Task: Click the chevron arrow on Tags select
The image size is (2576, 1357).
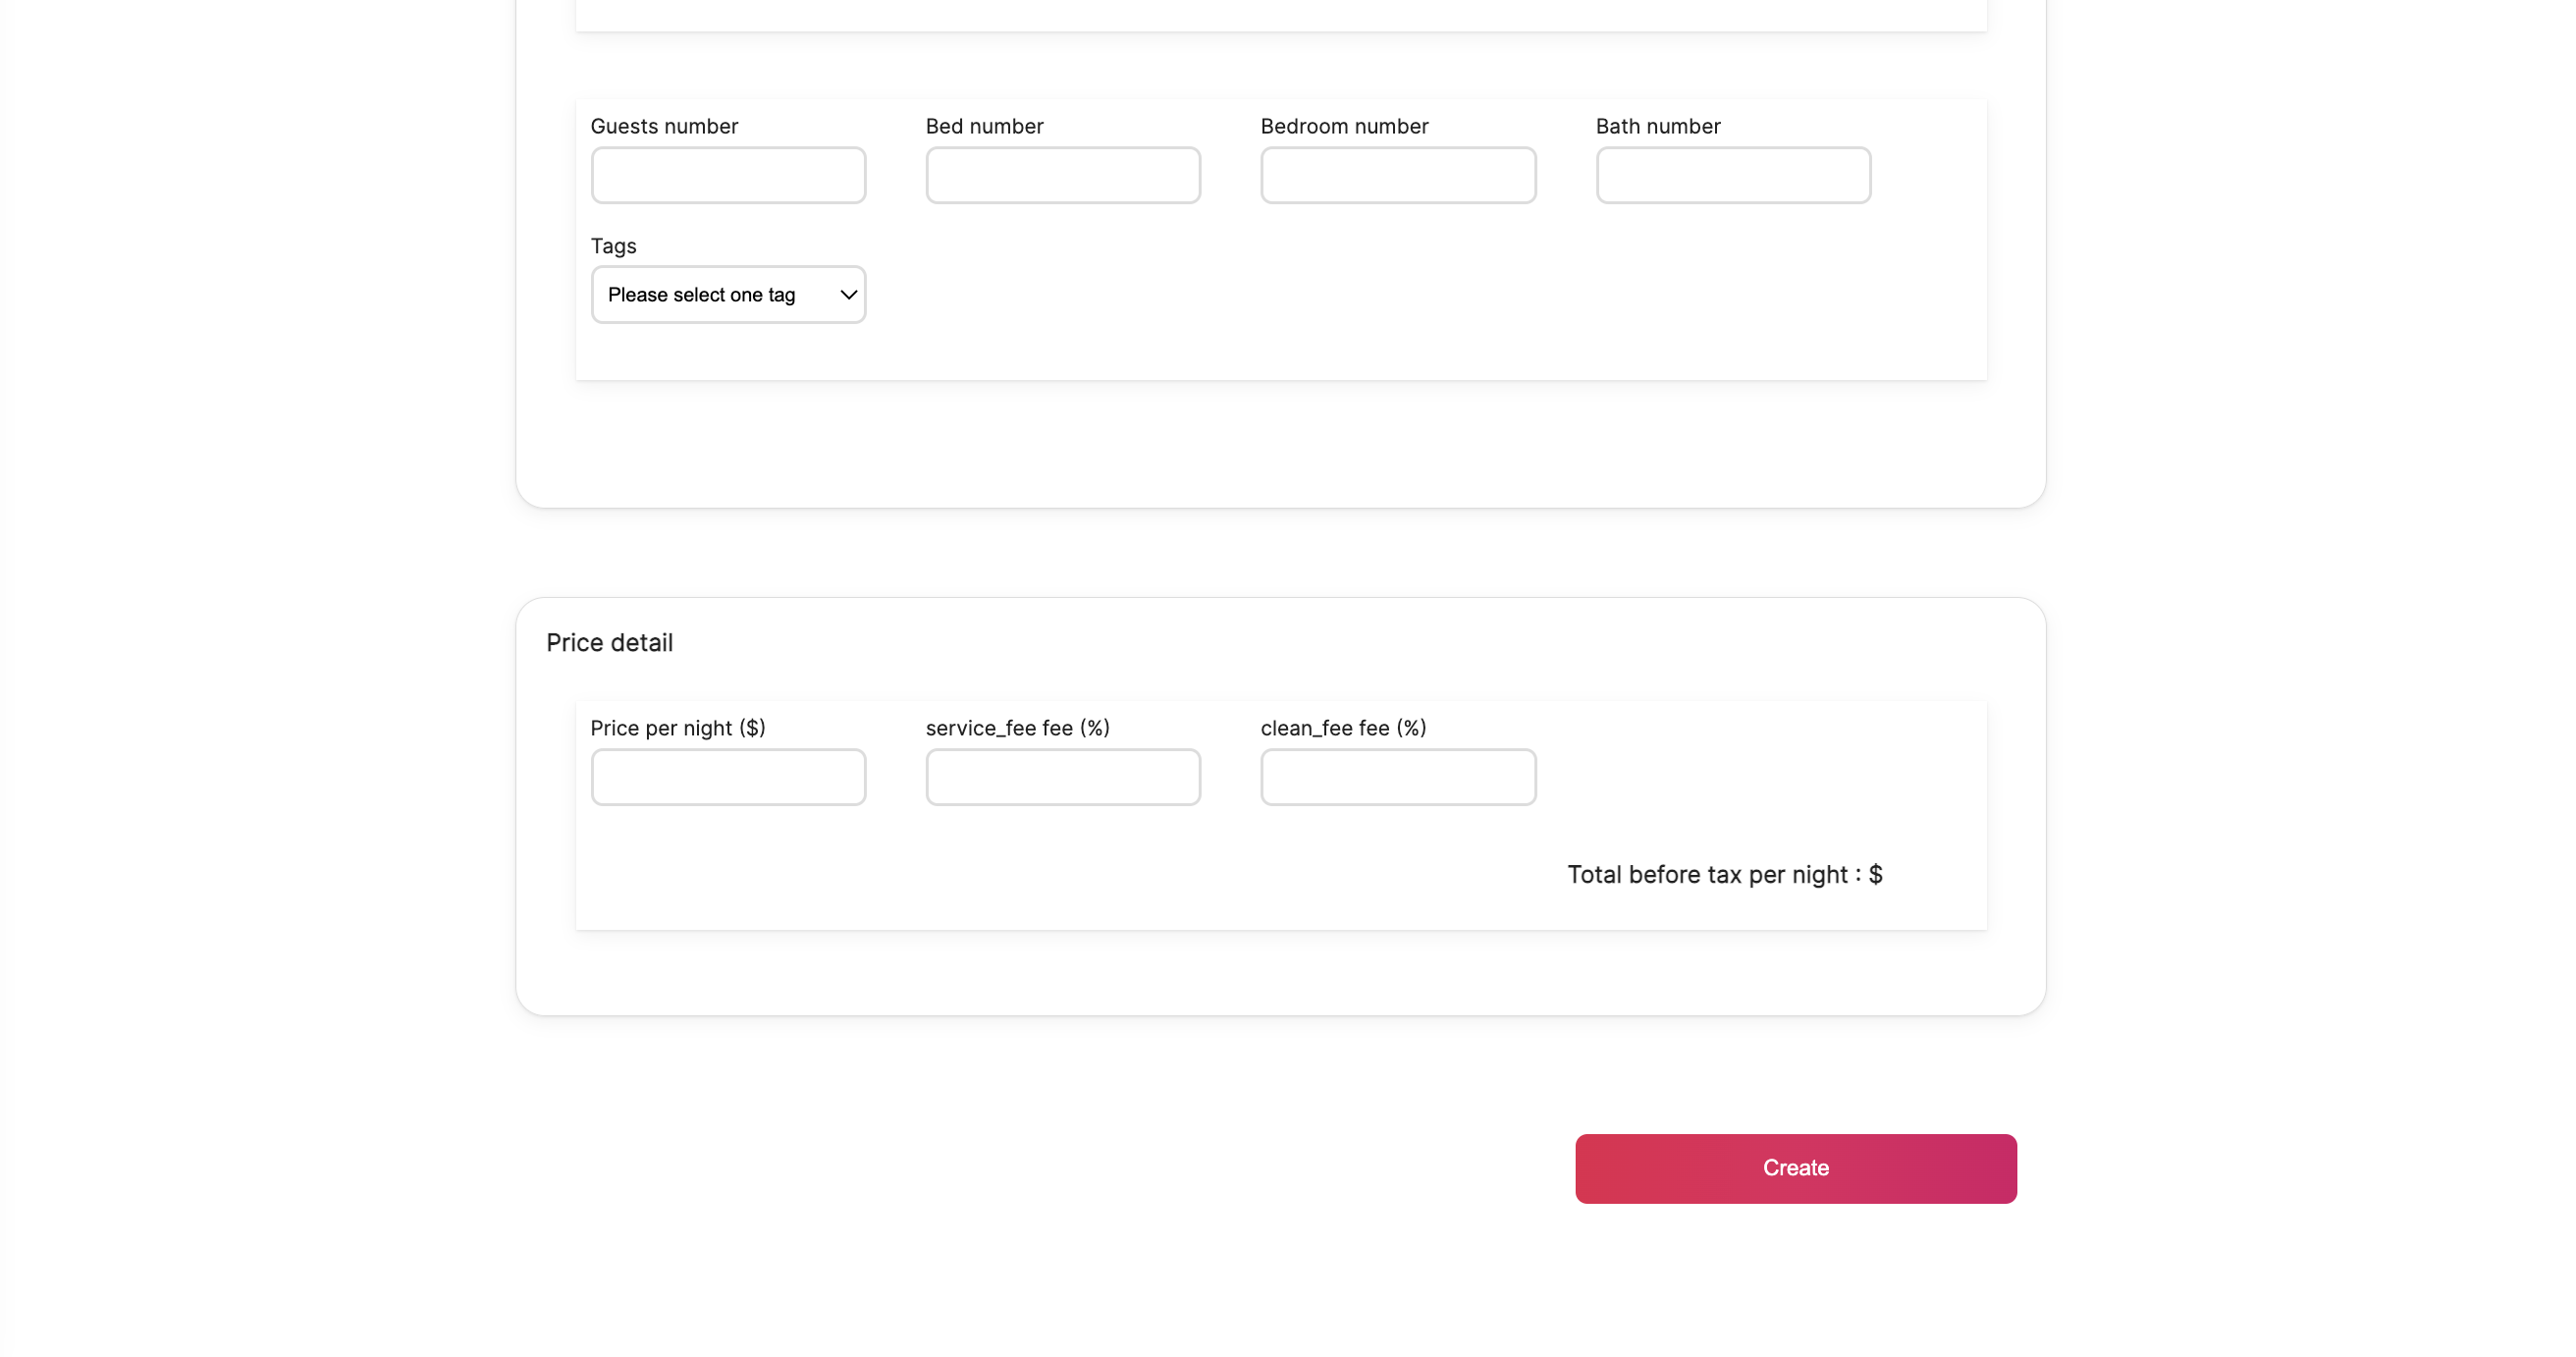Action: (848, 295)
